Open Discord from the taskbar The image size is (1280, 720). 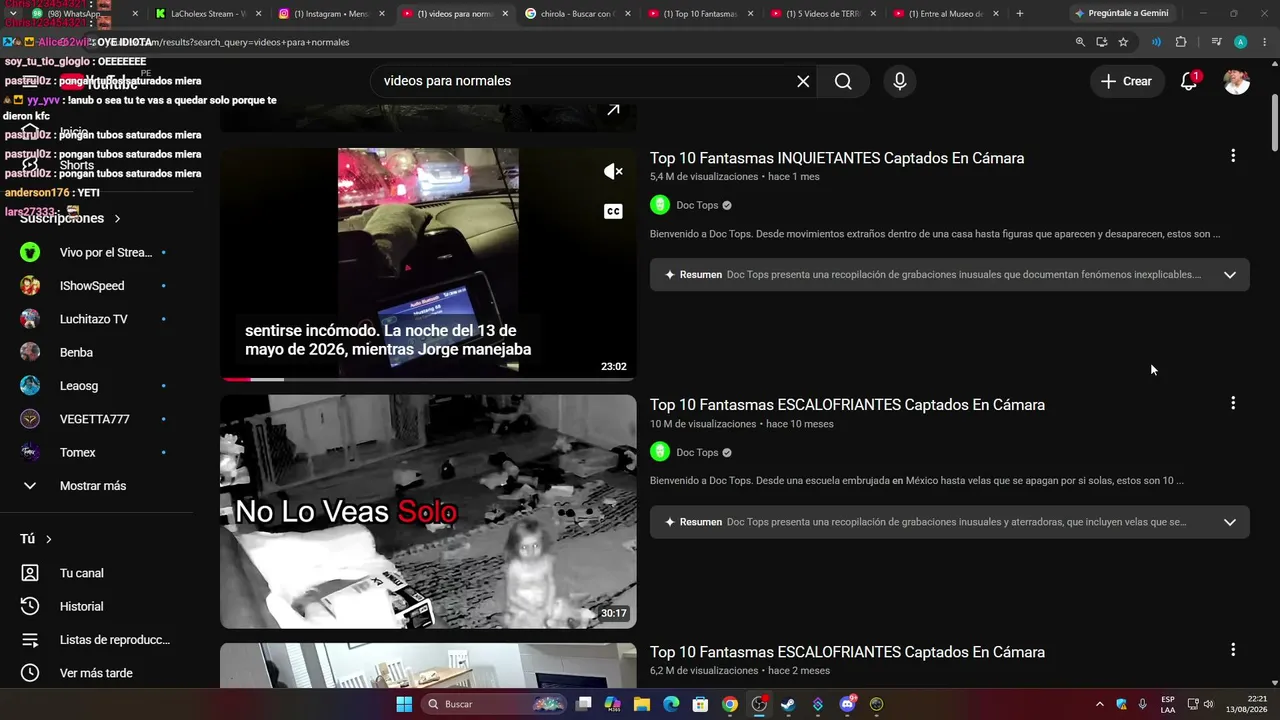click(848, 704)
